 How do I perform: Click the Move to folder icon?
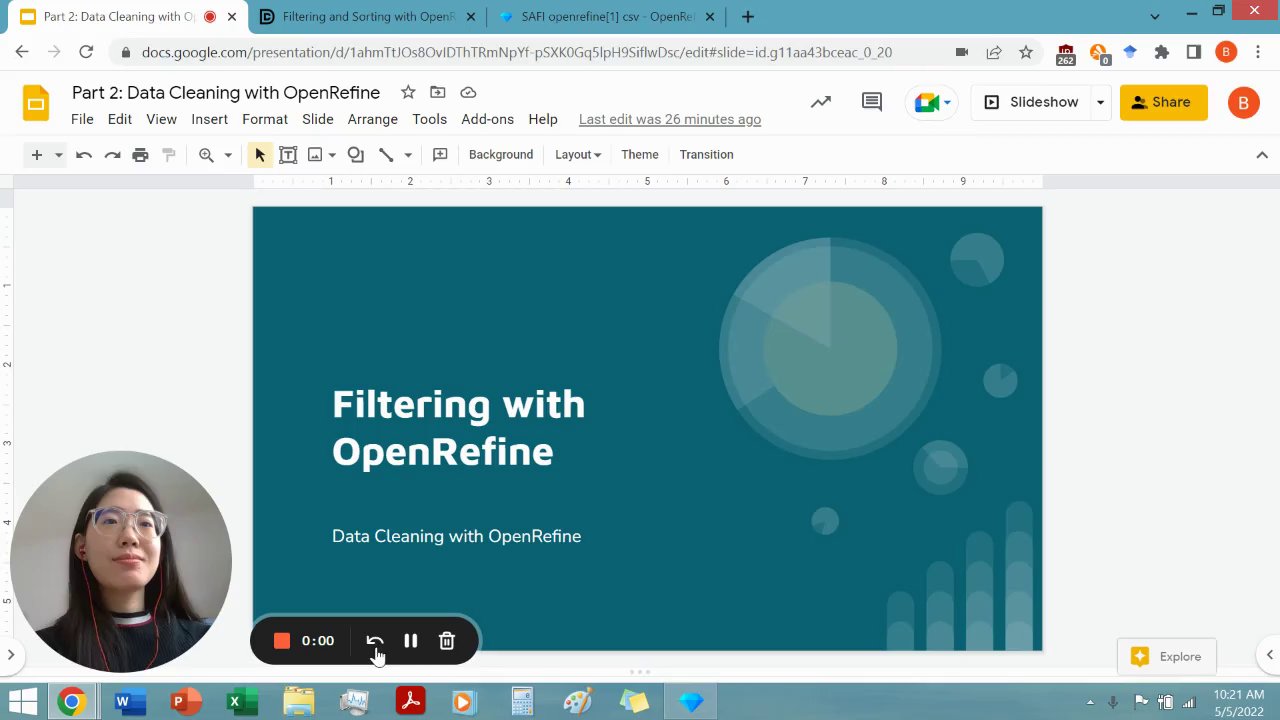(438, 92)
